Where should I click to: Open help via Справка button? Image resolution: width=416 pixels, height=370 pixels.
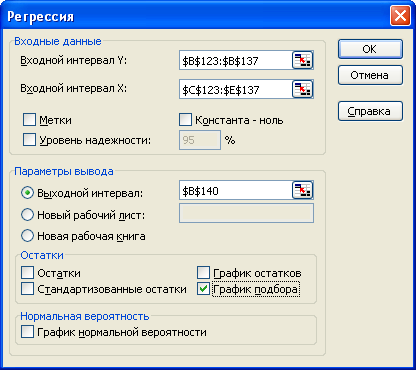pos(370,111)
